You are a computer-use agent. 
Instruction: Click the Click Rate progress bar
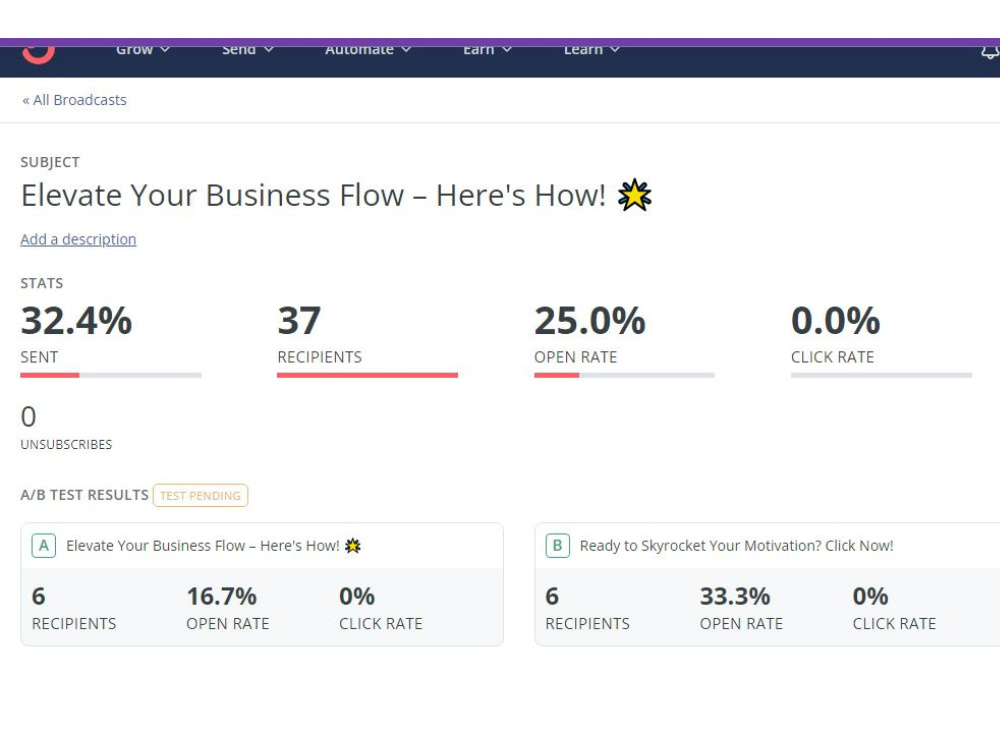tap(881, 375)
